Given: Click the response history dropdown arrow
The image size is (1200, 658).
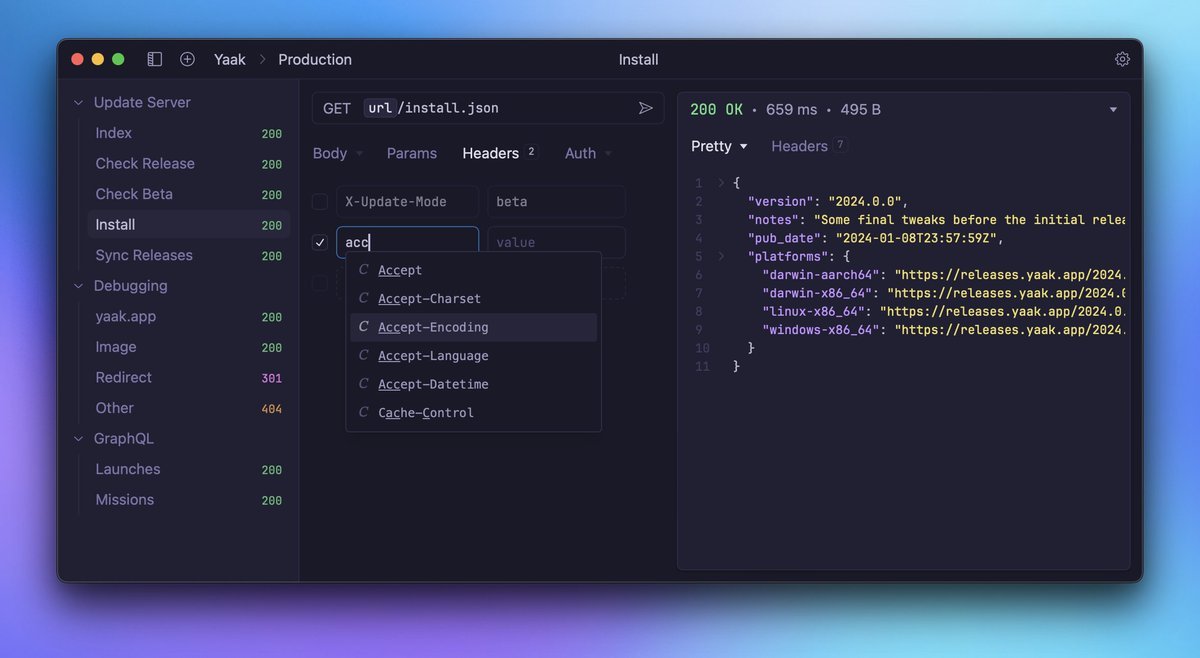Looking at the screenshot, I should (x=1113, y=110).
